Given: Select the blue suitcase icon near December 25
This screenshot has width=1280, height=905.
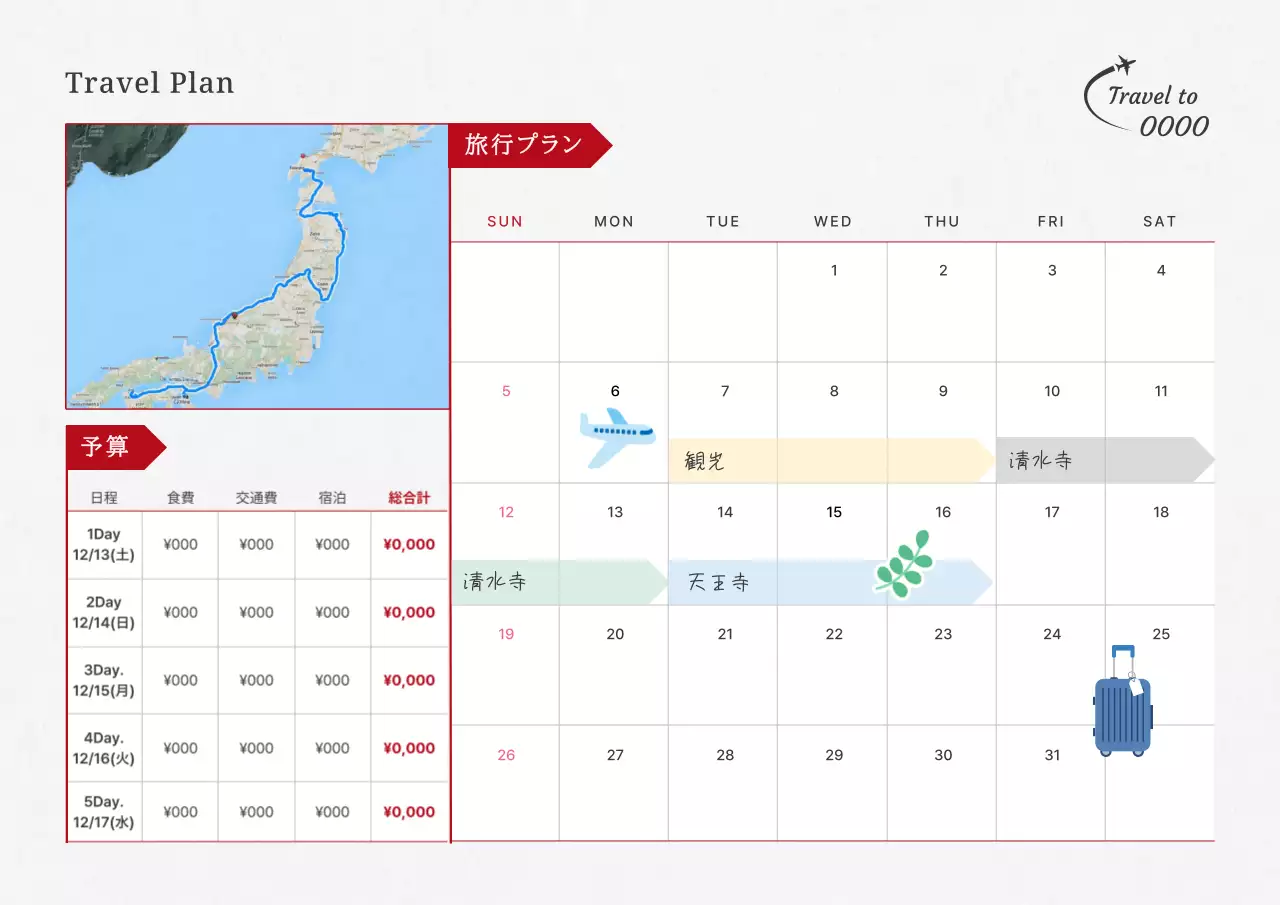Looking at the screenshot, I should (1122, 700).
